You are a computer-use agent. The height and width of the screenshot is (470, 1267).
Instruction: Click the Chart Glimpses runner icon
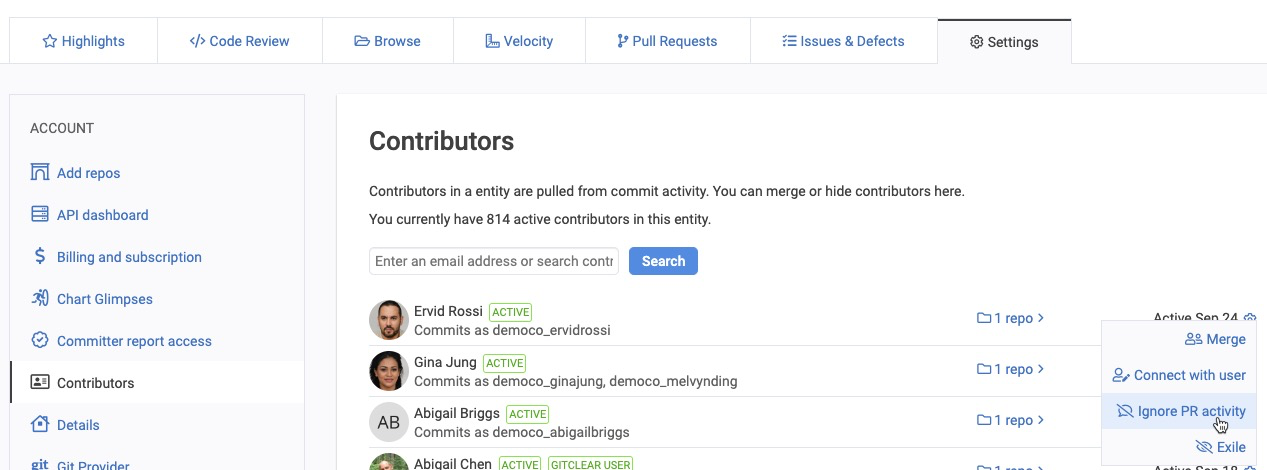[40, 298]
